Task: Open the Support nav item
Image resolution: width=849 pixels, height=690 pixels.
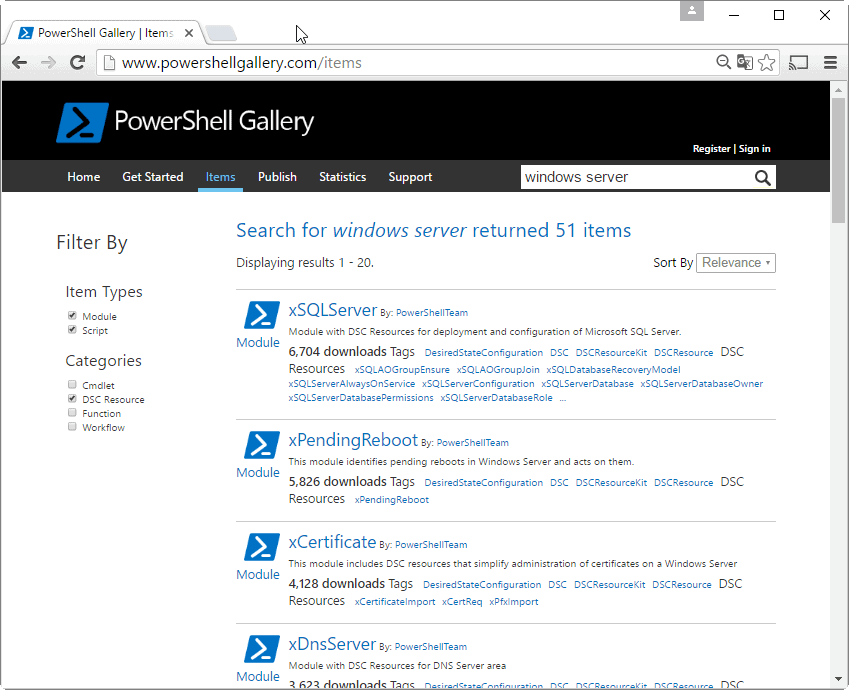Action: tap(410, 177)
